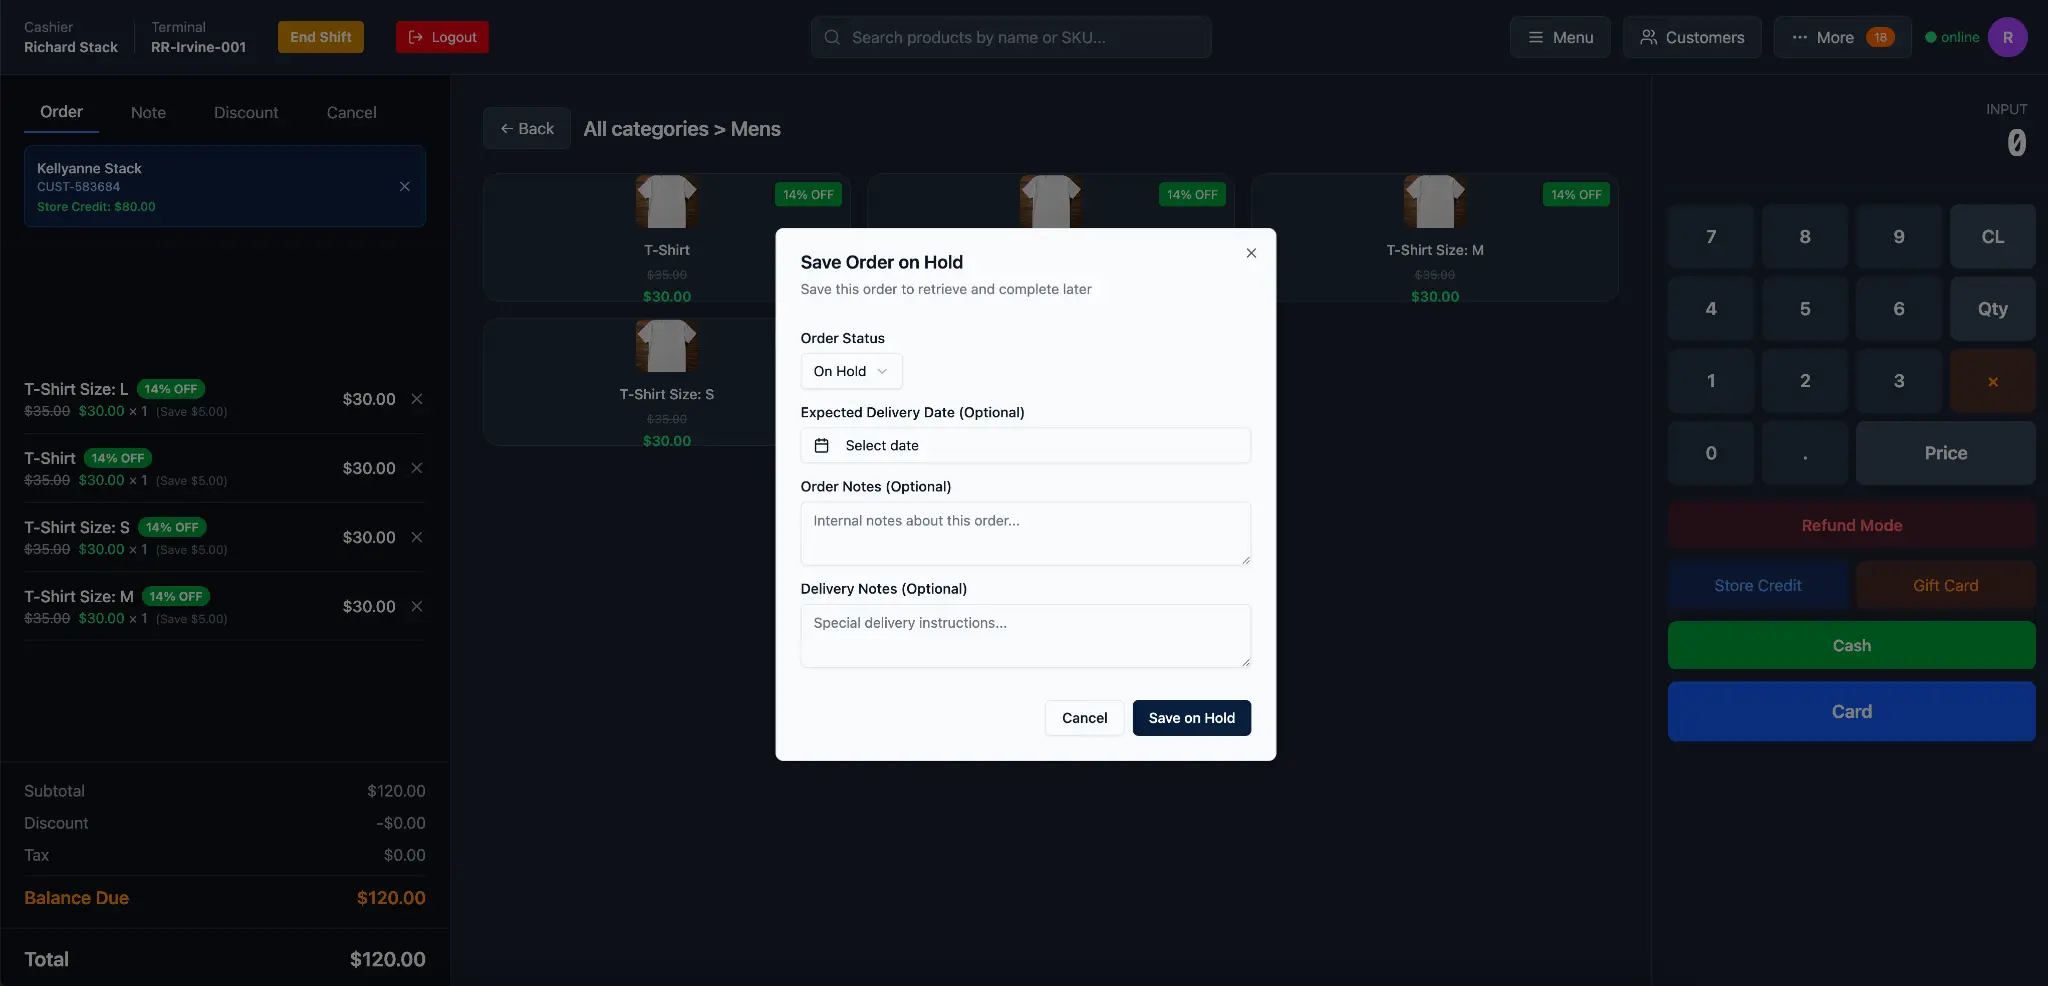Cancel the Save Order on Hold dialog

click(1083, 718)
